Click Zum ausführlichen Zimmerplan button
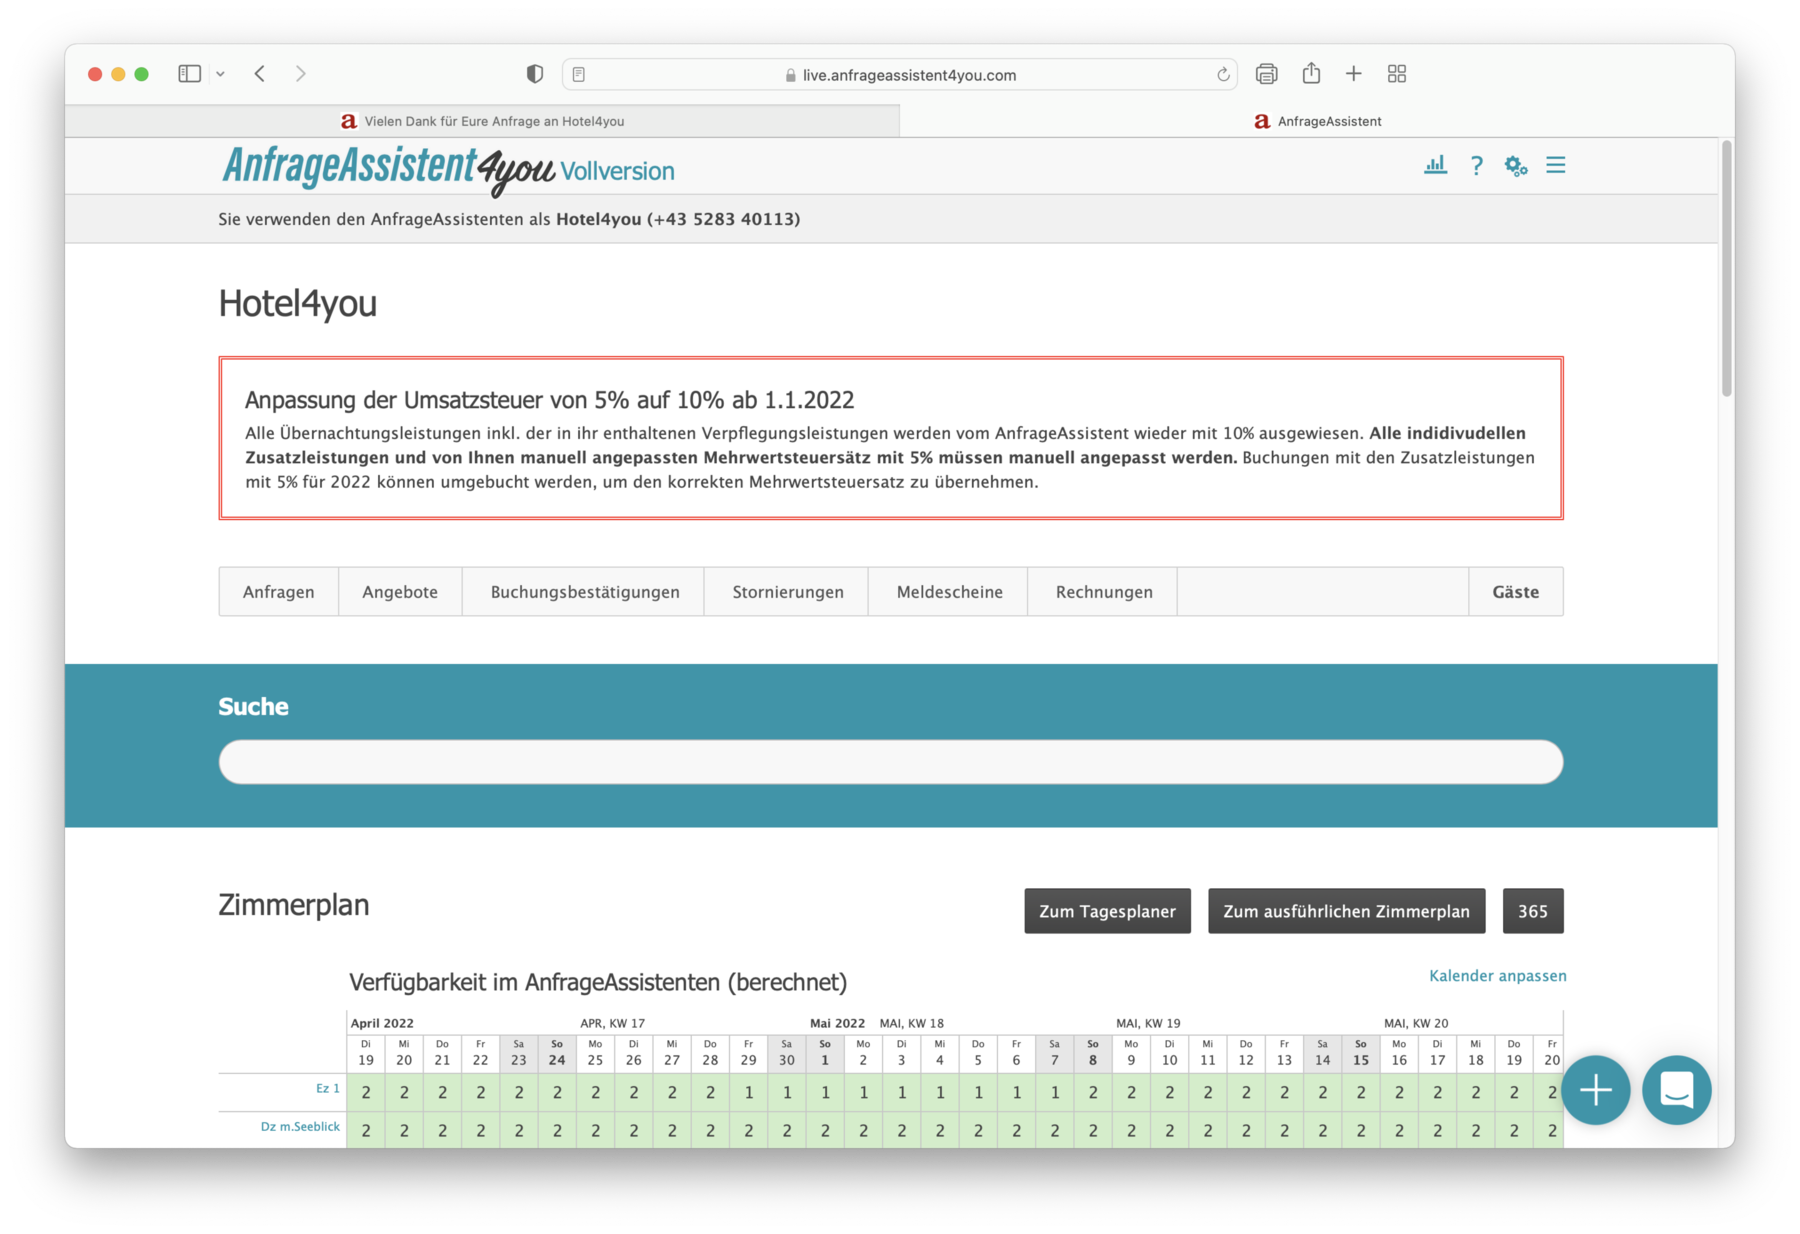 coord(1346,911)
